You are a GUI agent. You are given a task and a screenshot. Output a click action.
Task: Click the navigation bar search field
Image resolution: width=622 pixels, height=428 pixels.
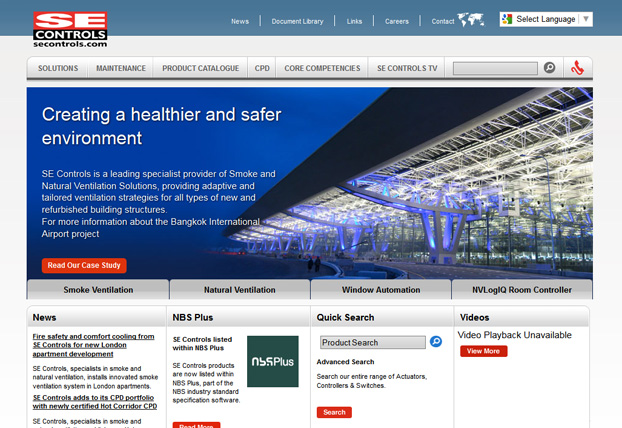click(x=495, y=68)
